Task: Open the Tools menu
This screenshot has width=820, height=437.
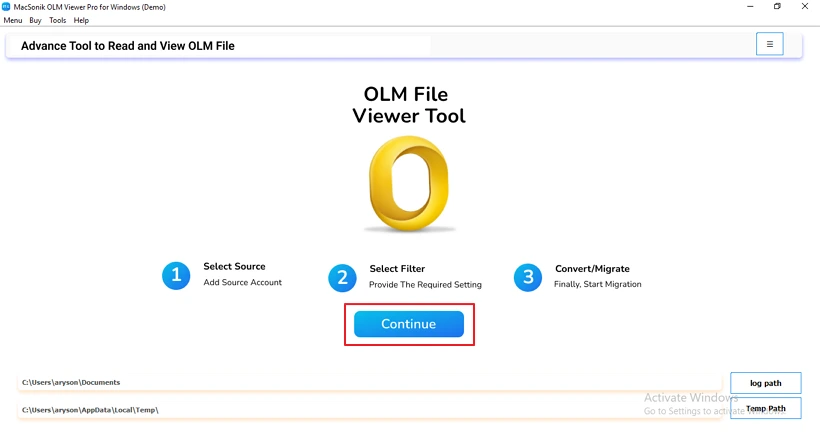Action: [58, 20]
